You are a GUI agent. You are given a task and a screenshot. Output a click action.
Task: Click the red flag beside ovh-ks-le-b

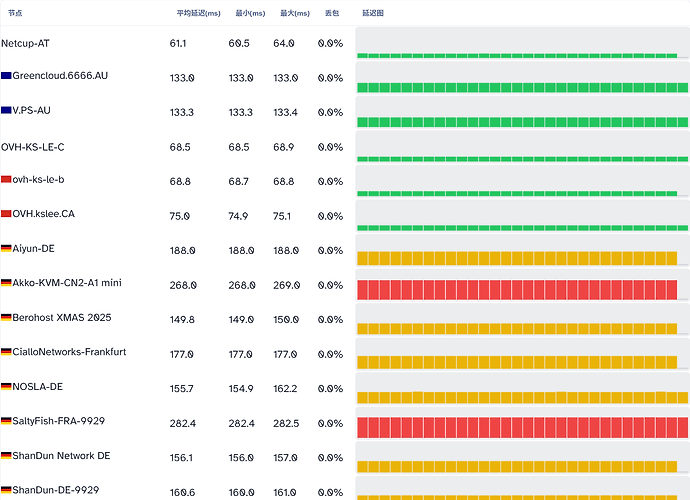coord(6,179)
